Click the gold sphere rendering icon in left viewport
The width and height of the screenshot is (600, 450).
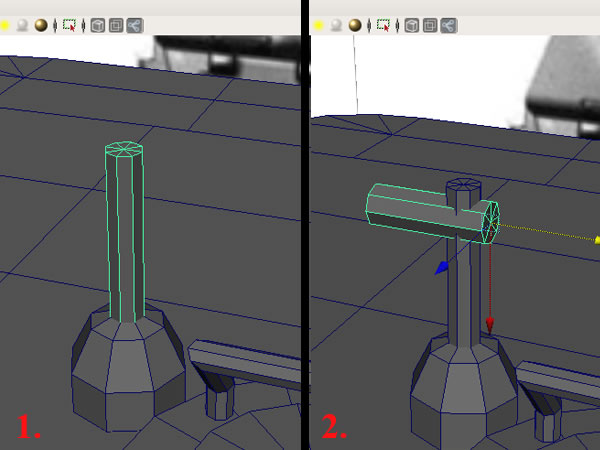(x=41, y=25)
